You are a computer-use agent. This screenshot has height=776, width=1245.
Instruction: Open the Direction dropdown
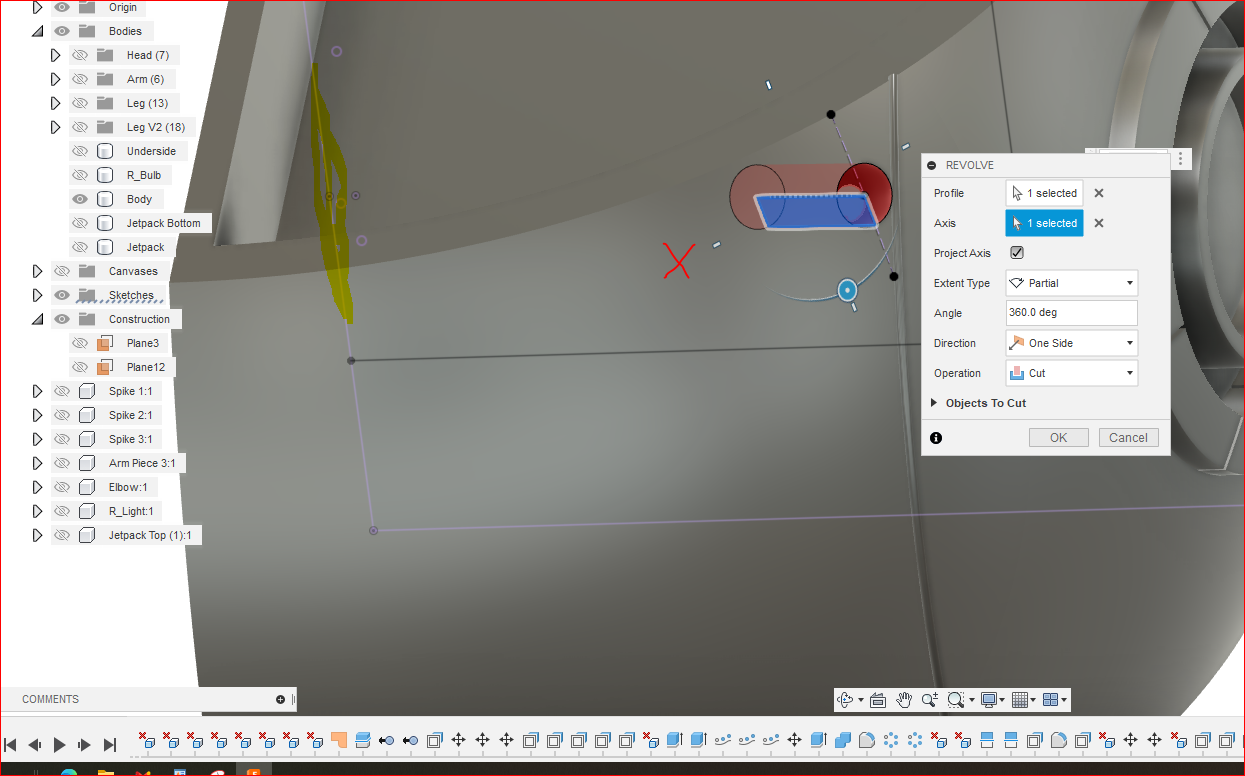1072,343
